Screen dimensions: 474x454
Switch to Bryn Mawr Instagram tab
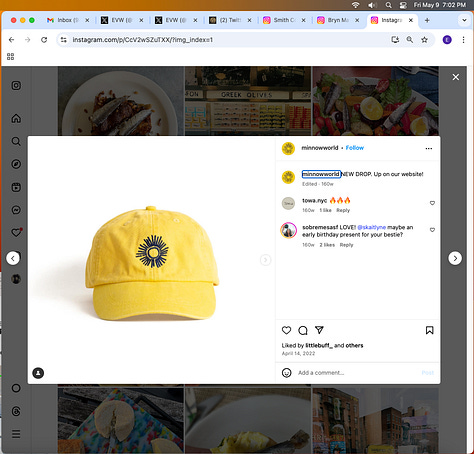point(338,20)
